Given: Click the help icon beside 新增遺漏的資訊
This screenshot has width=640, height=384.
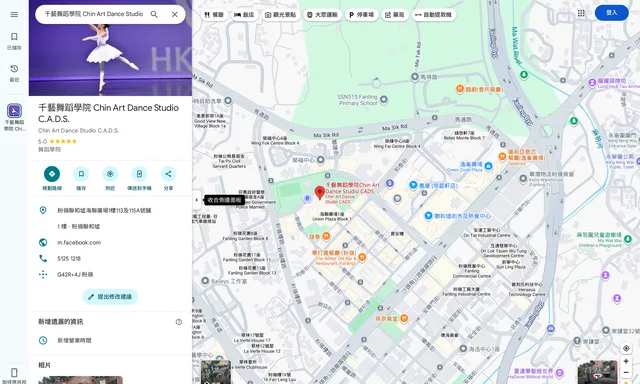Looking at the screenshot, I should tap(179, 322).
